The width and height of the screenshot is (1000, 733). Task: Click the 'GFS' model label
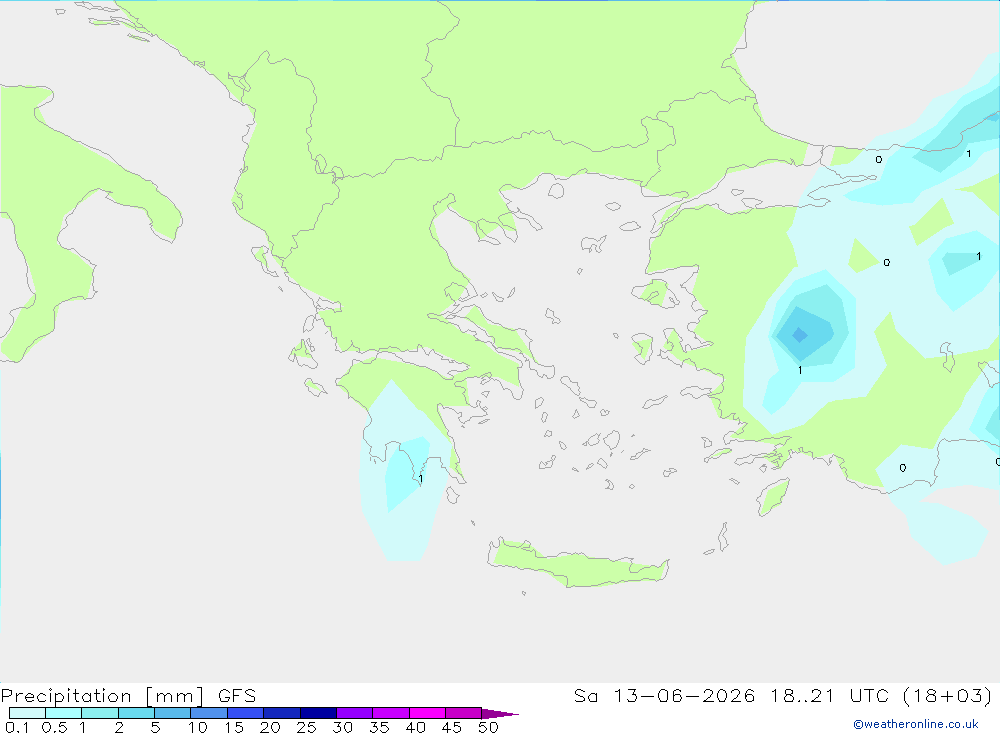(x=237, y=696)
